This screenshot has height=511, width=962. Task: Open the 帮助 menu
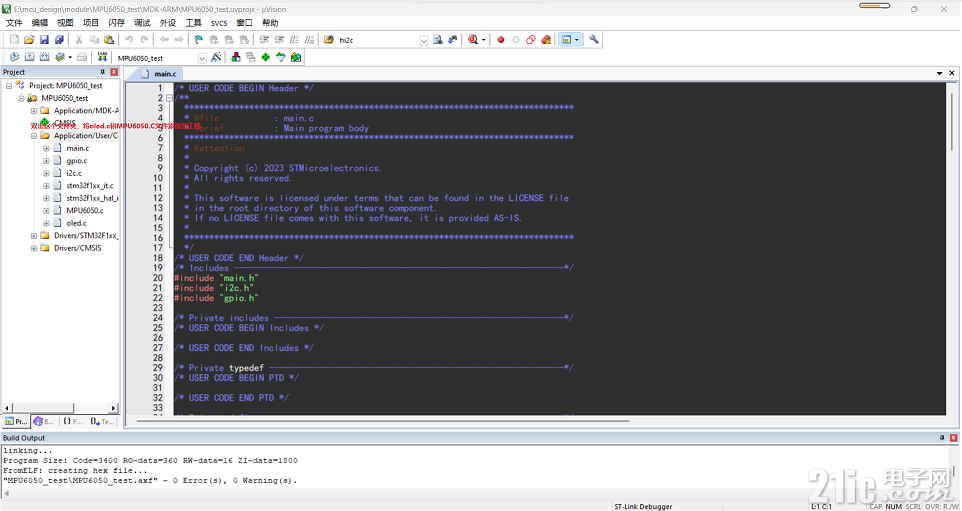coord(270,23)
